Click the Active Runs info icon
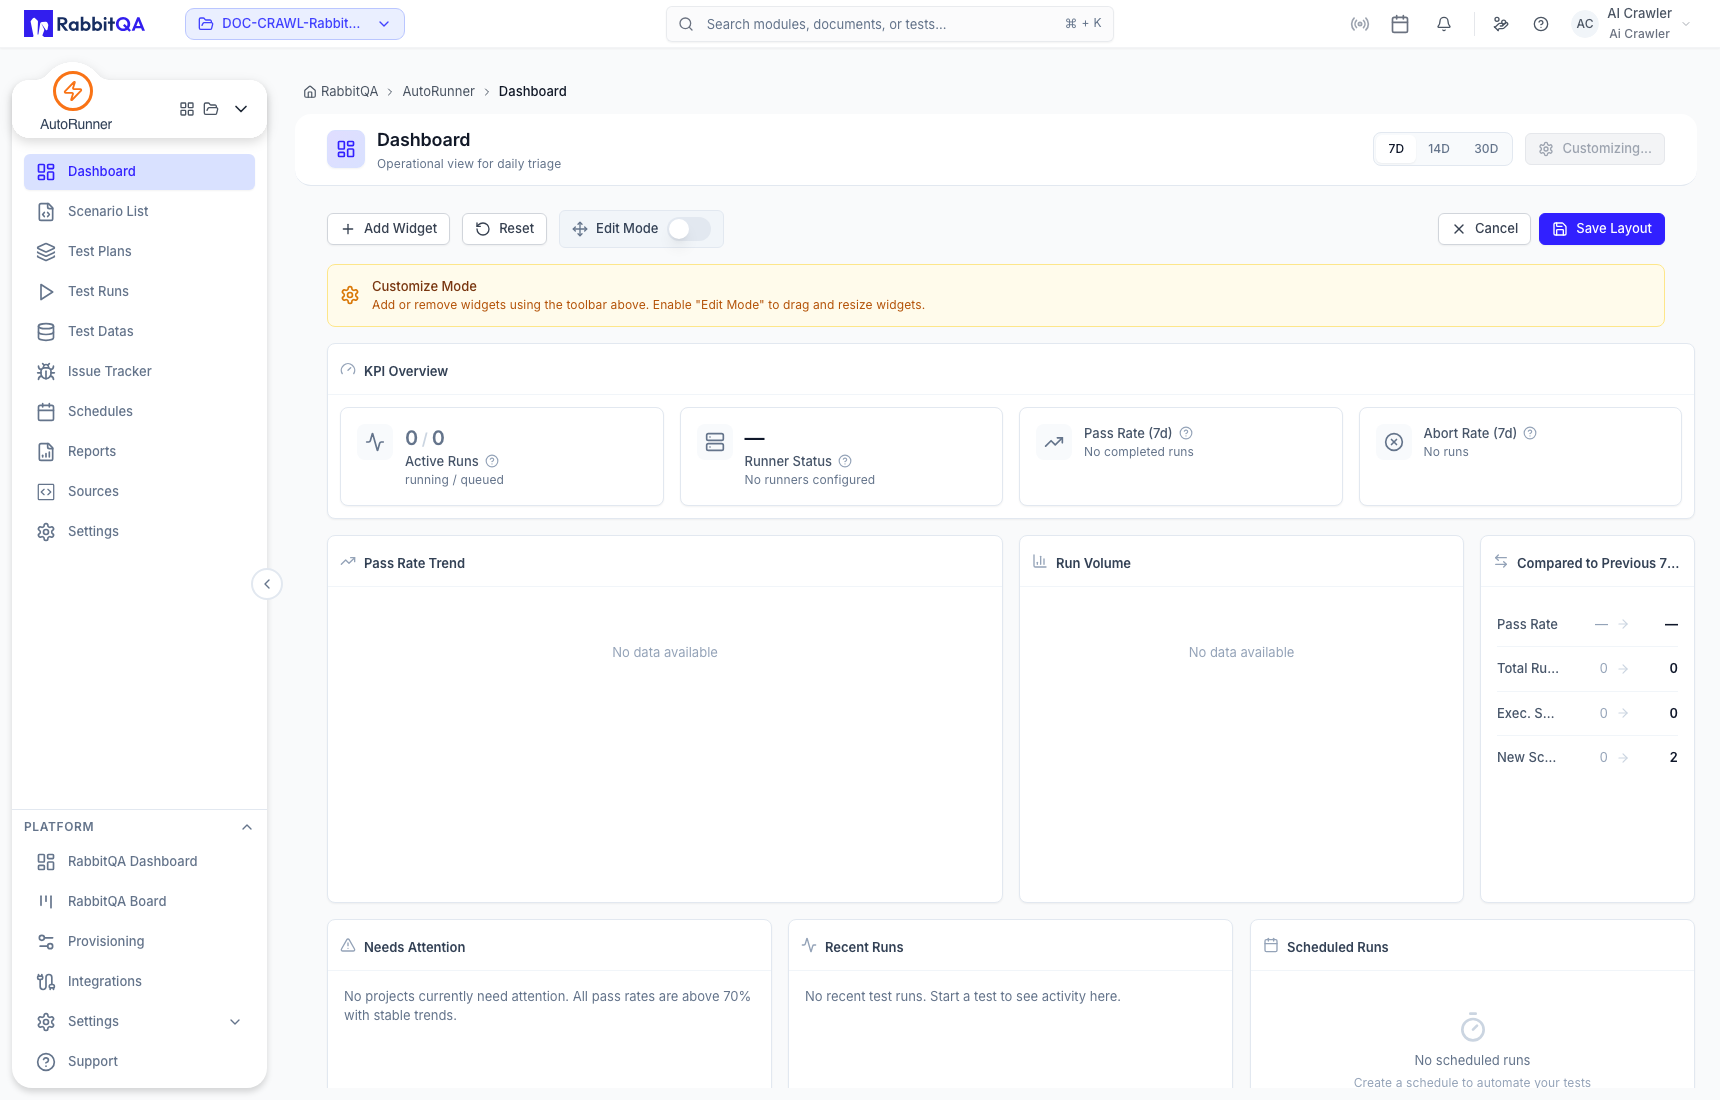Screen dimensions: 1720x1100 coord(492,461)
